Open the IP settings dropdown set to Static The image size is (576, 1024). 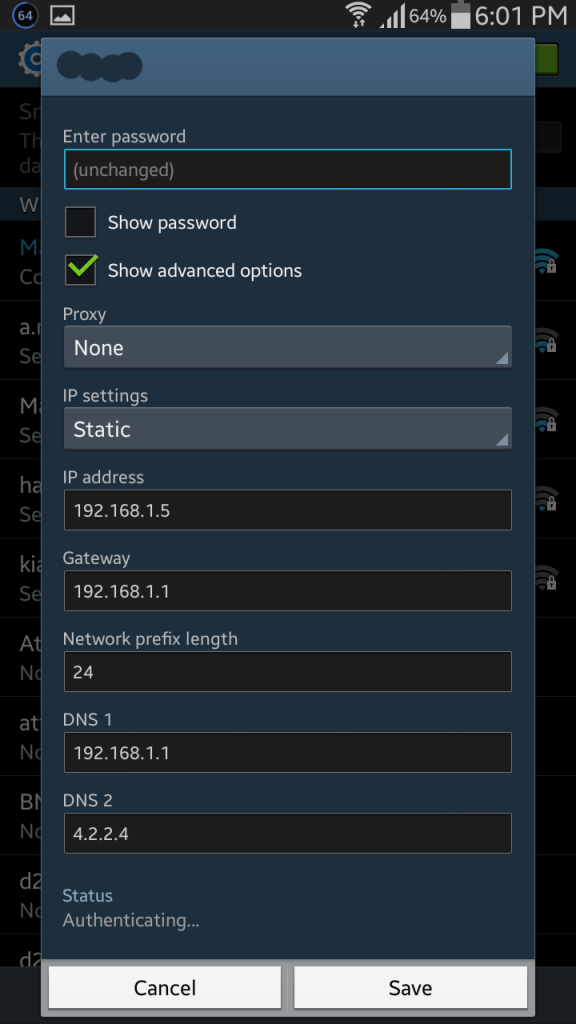287,428
